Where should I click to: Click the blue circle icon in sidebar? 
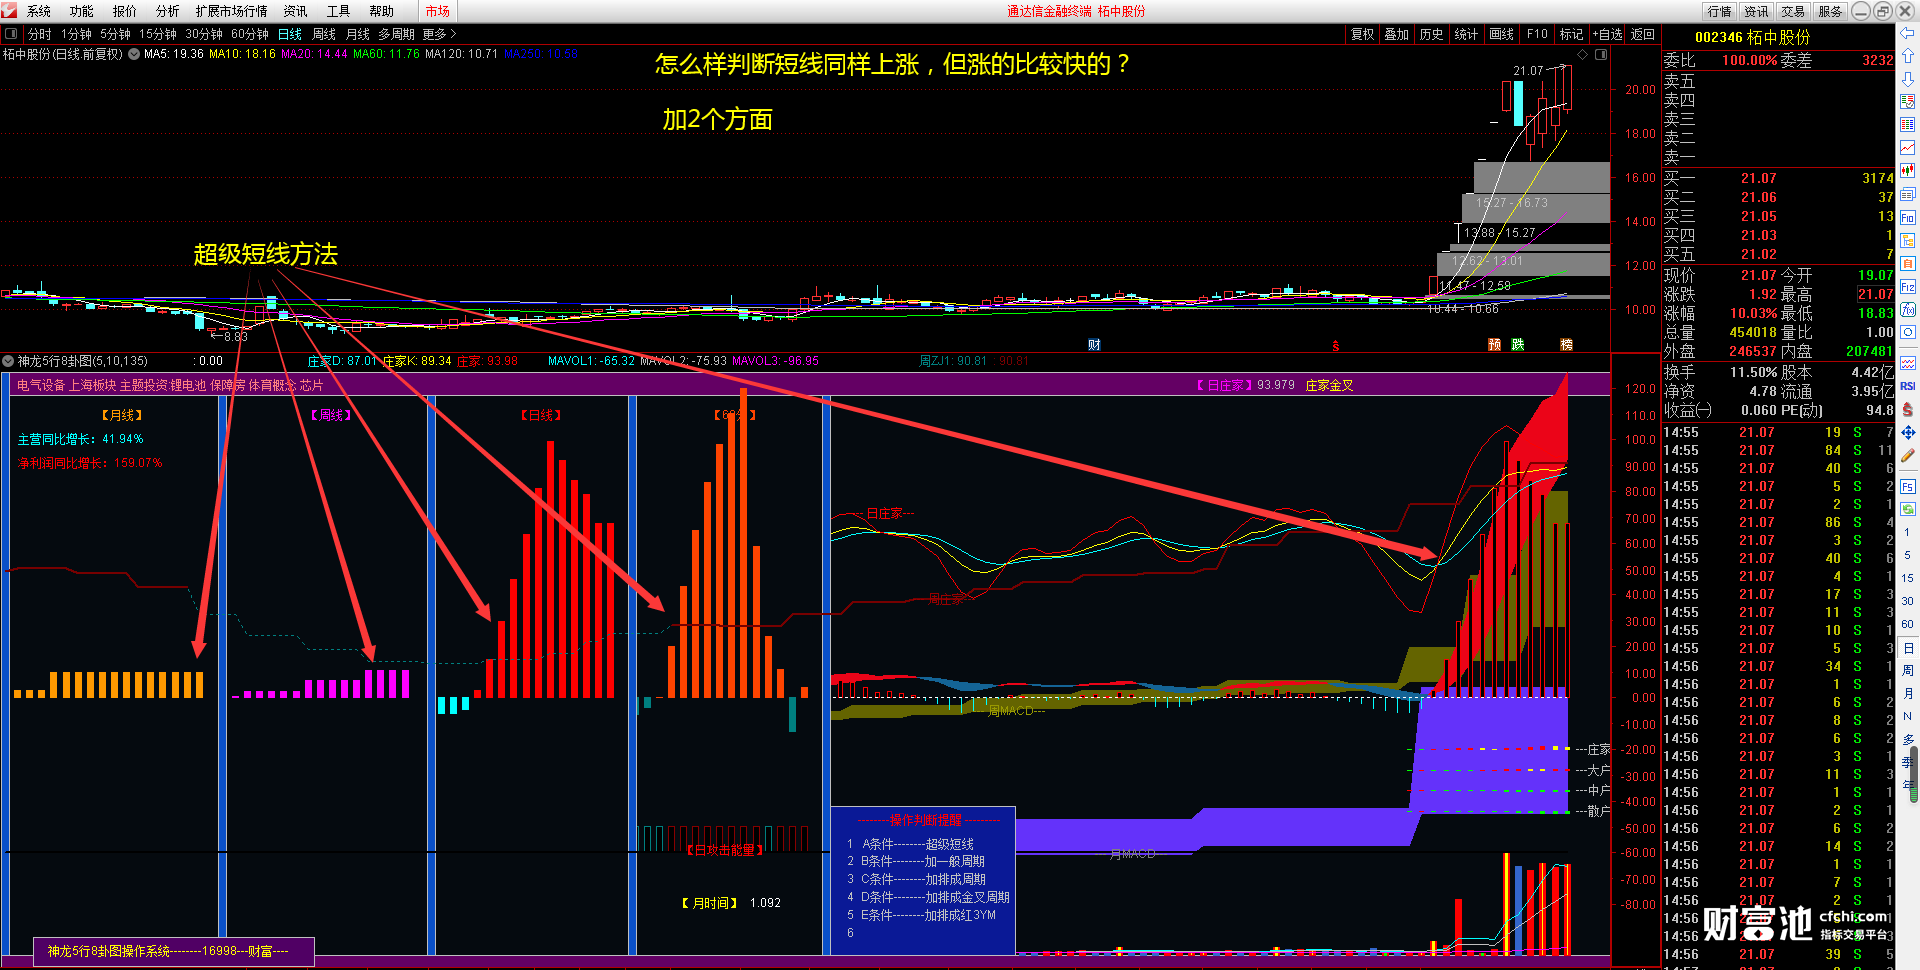click(1908, 333)
